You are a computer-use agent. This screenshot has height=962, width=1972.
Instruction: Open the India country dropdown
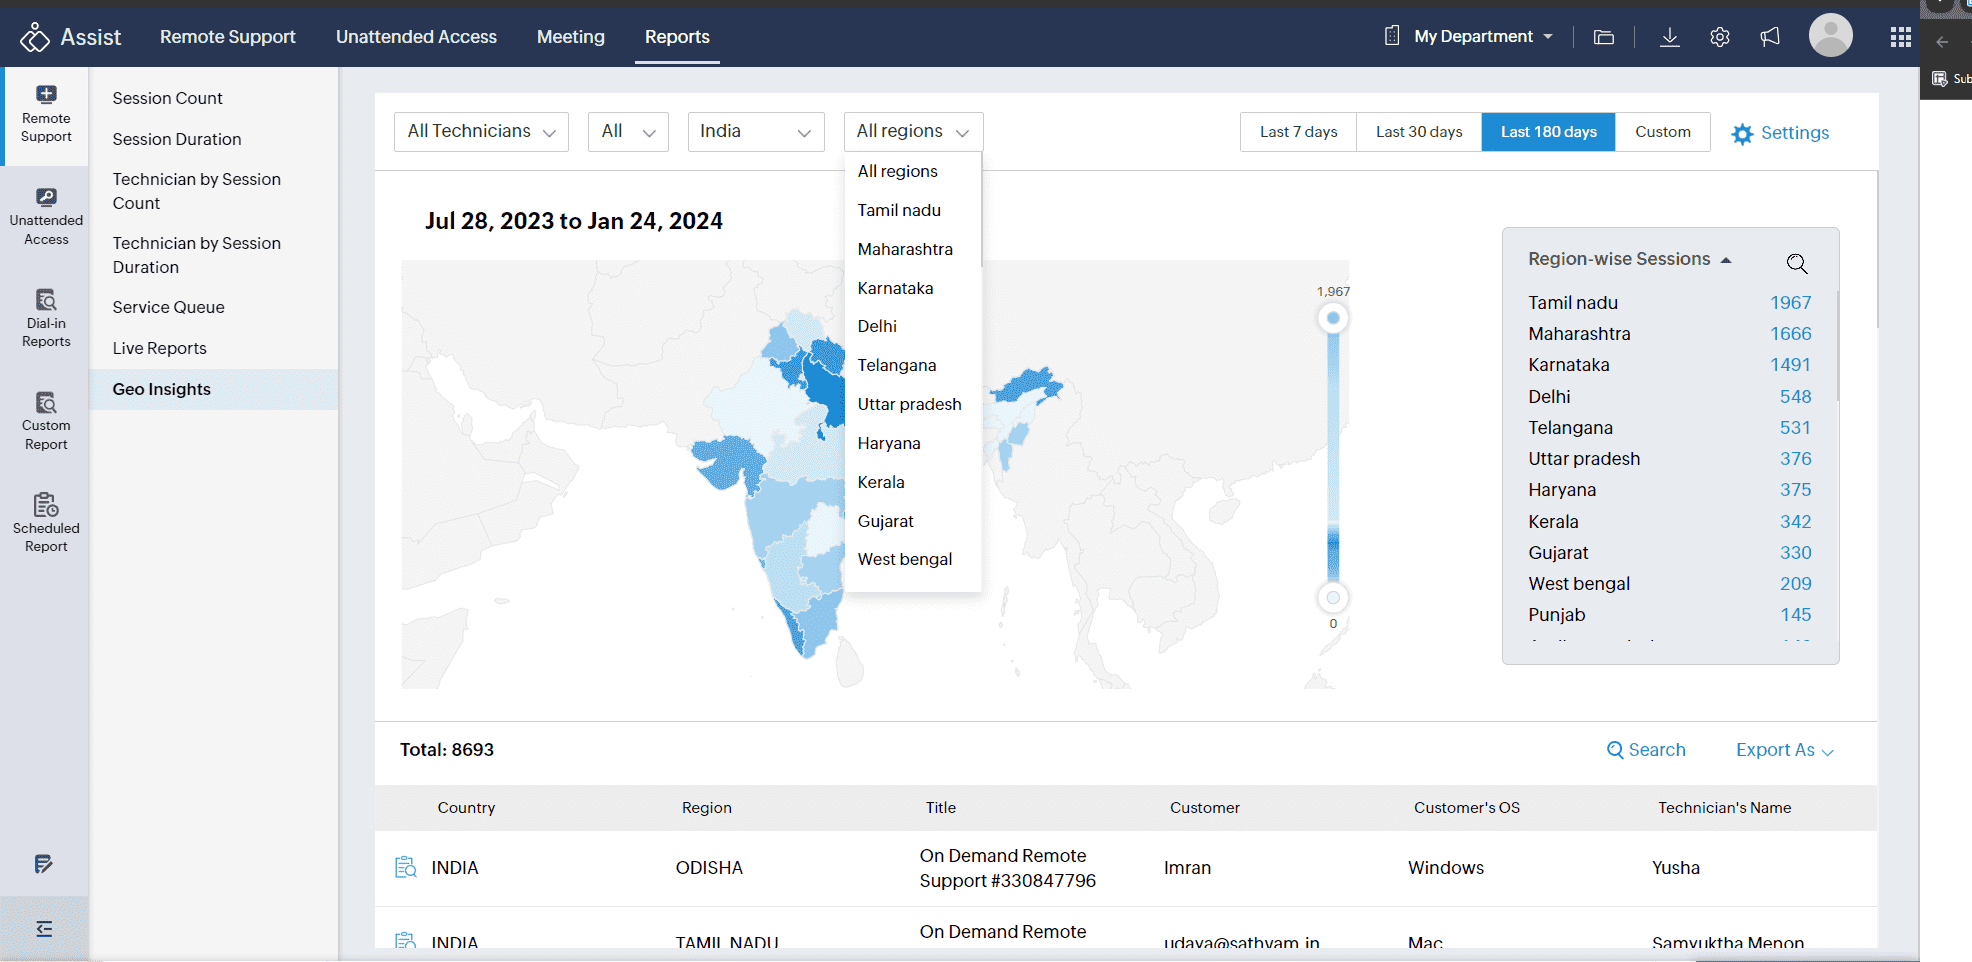click(755, 132)
